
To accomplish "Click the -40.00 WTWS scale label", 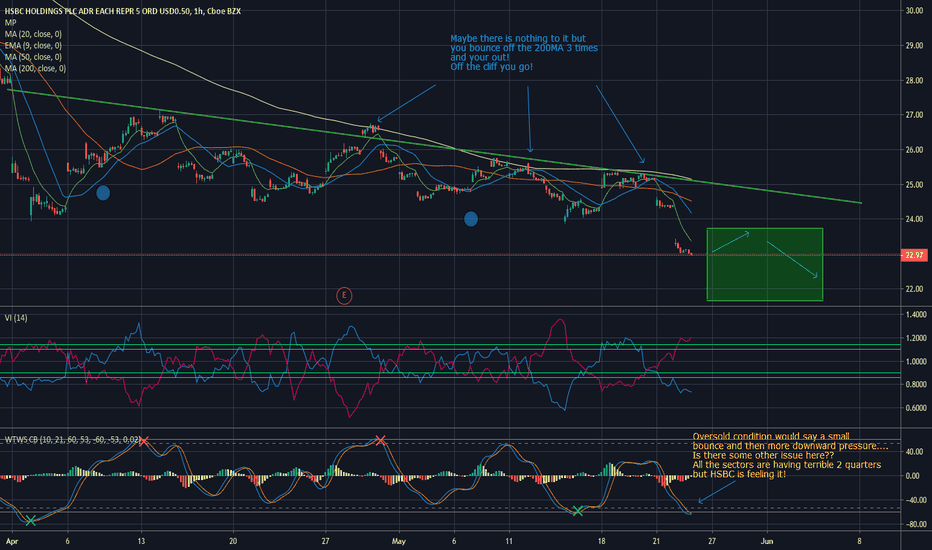I will coord(914,500).
